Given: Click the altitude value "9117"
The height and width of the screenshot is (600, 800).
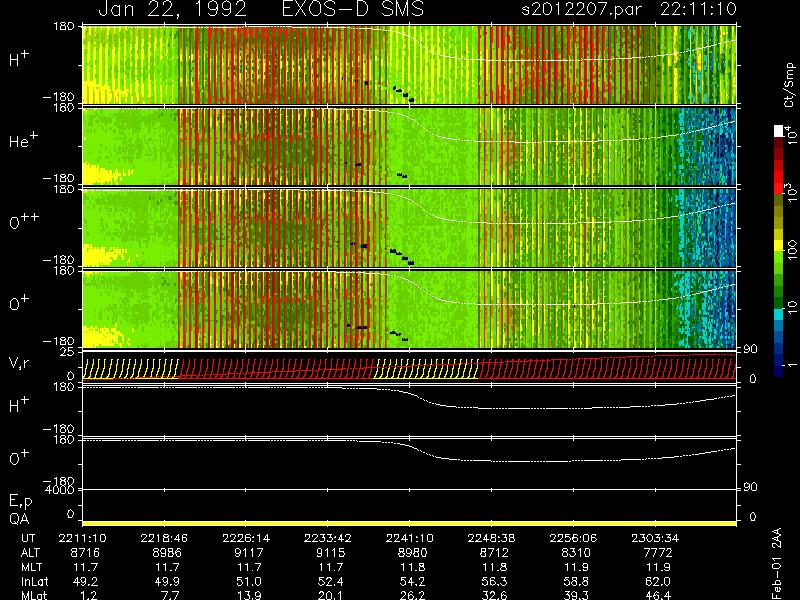Looking at the screenshot, I should [248, 553].
